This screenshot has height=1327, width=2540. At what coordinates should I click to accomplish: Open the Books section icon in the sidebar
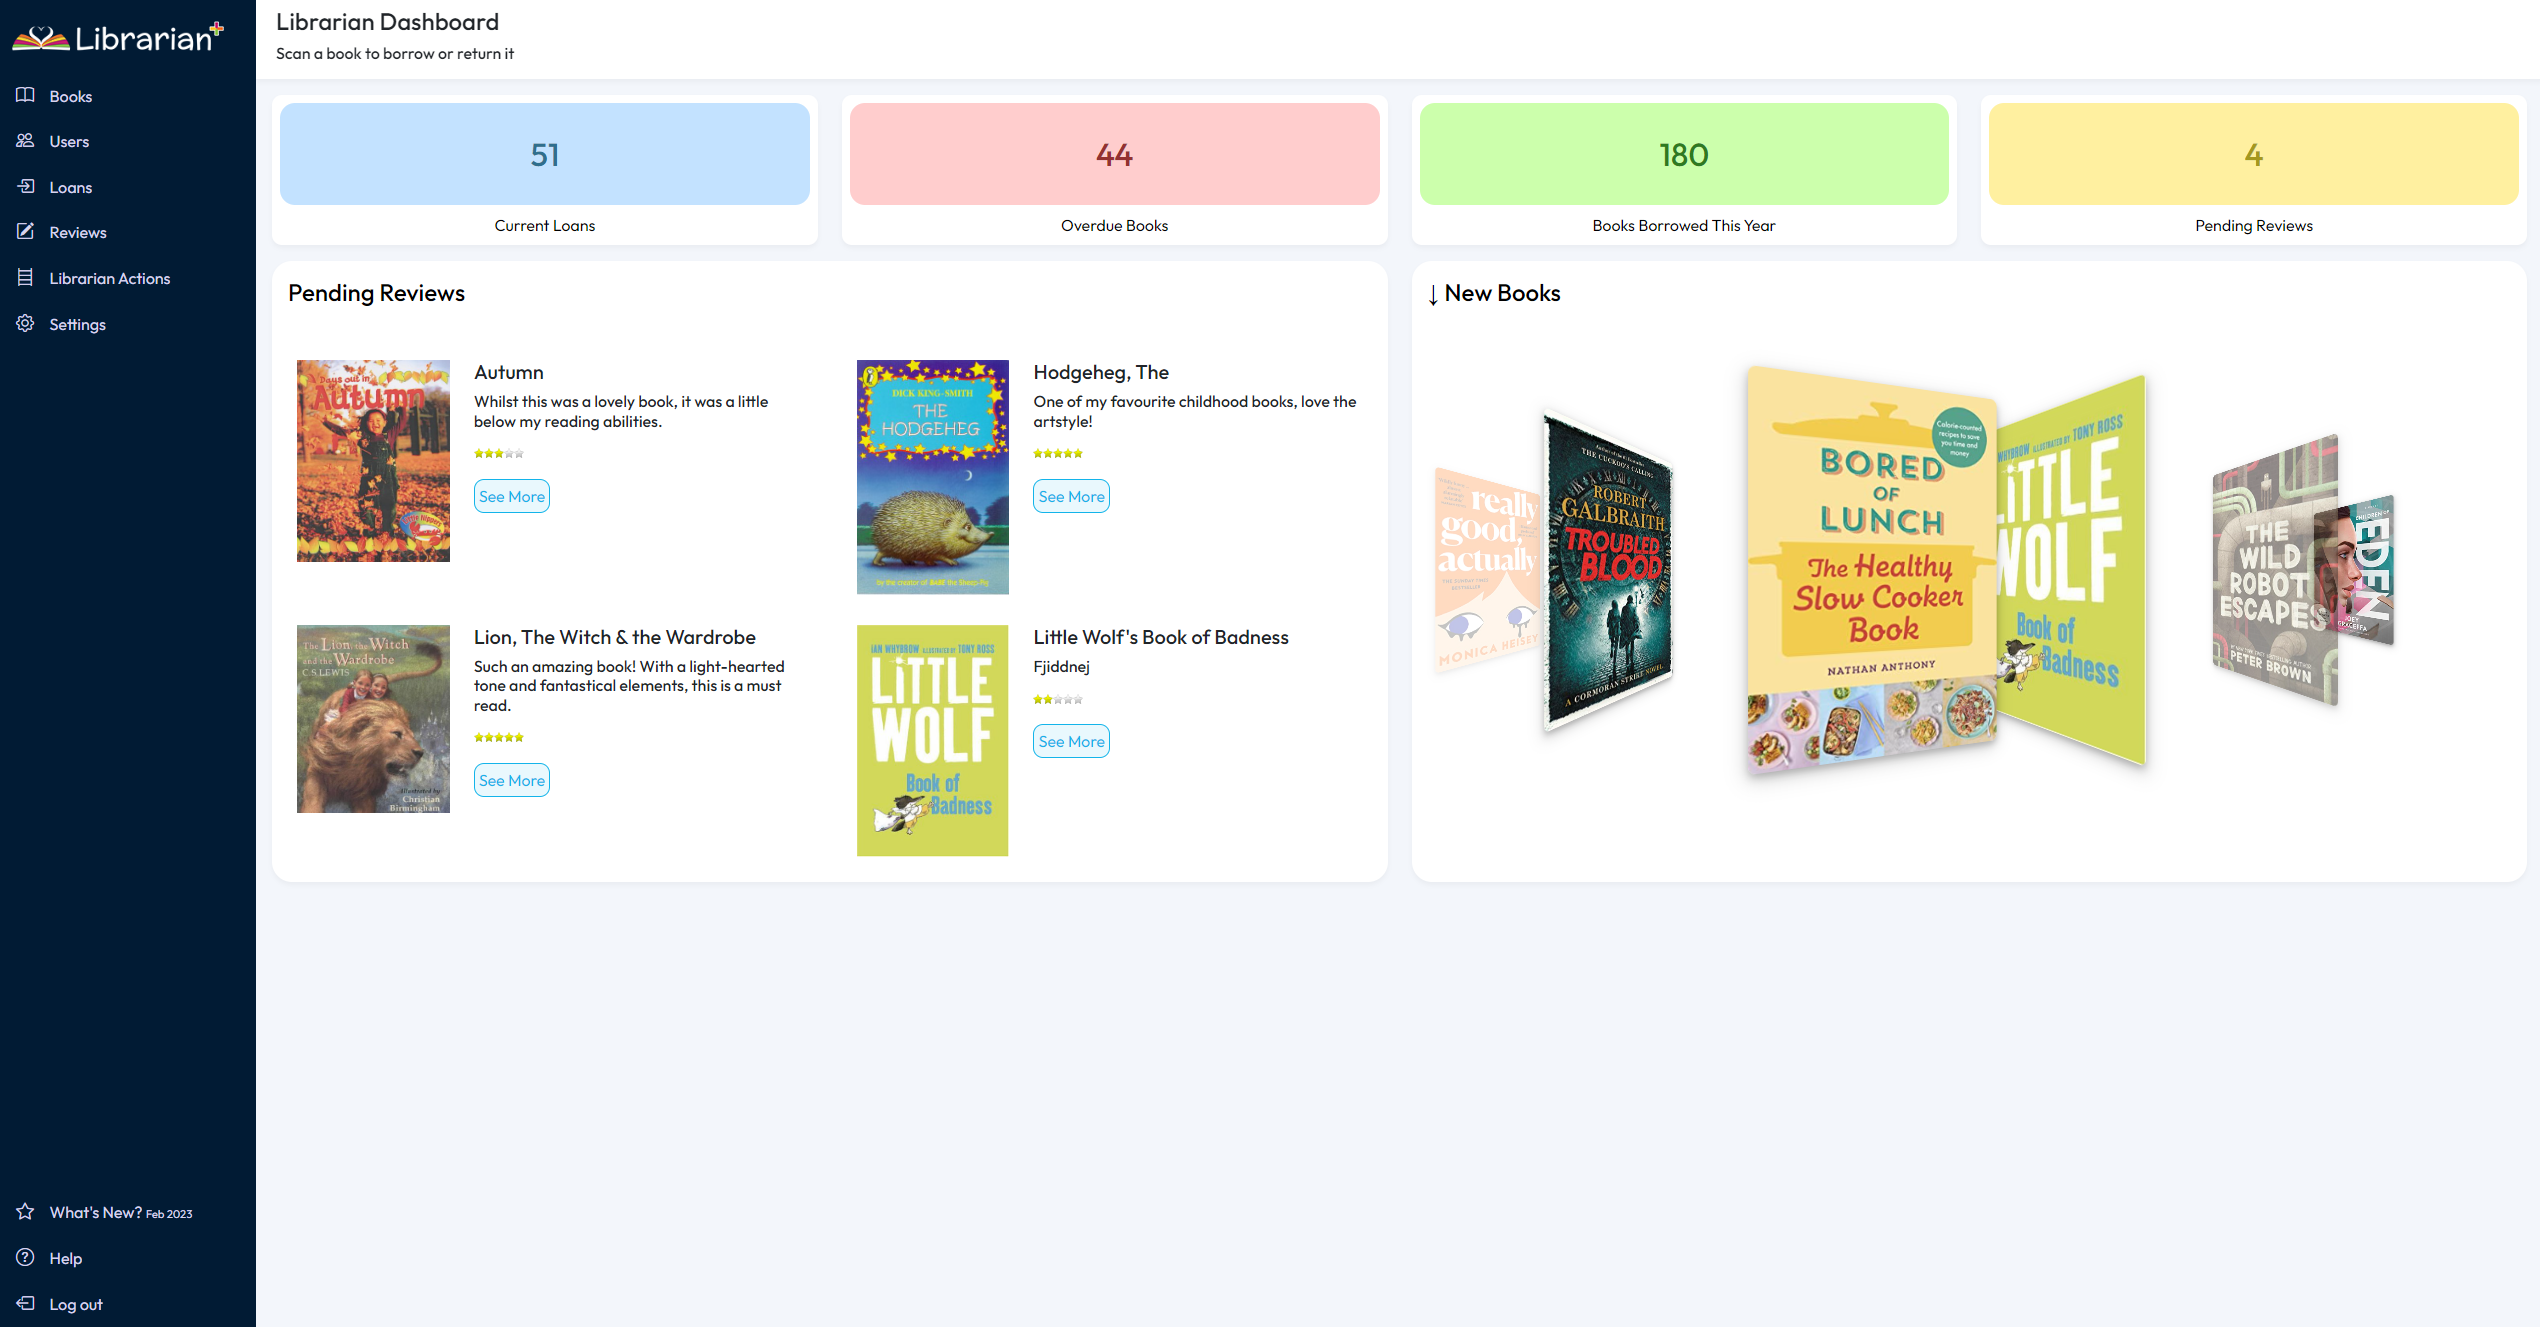26,95
